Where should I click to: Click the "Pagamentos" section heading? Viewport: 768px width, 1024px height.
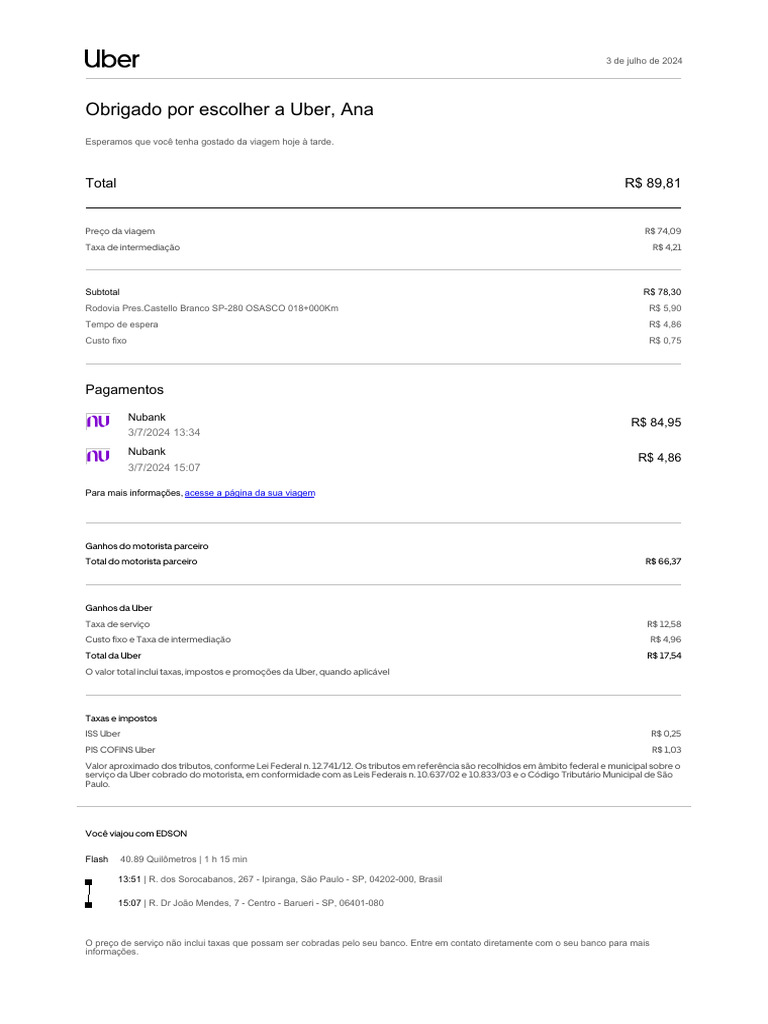(x=124, y=390)
